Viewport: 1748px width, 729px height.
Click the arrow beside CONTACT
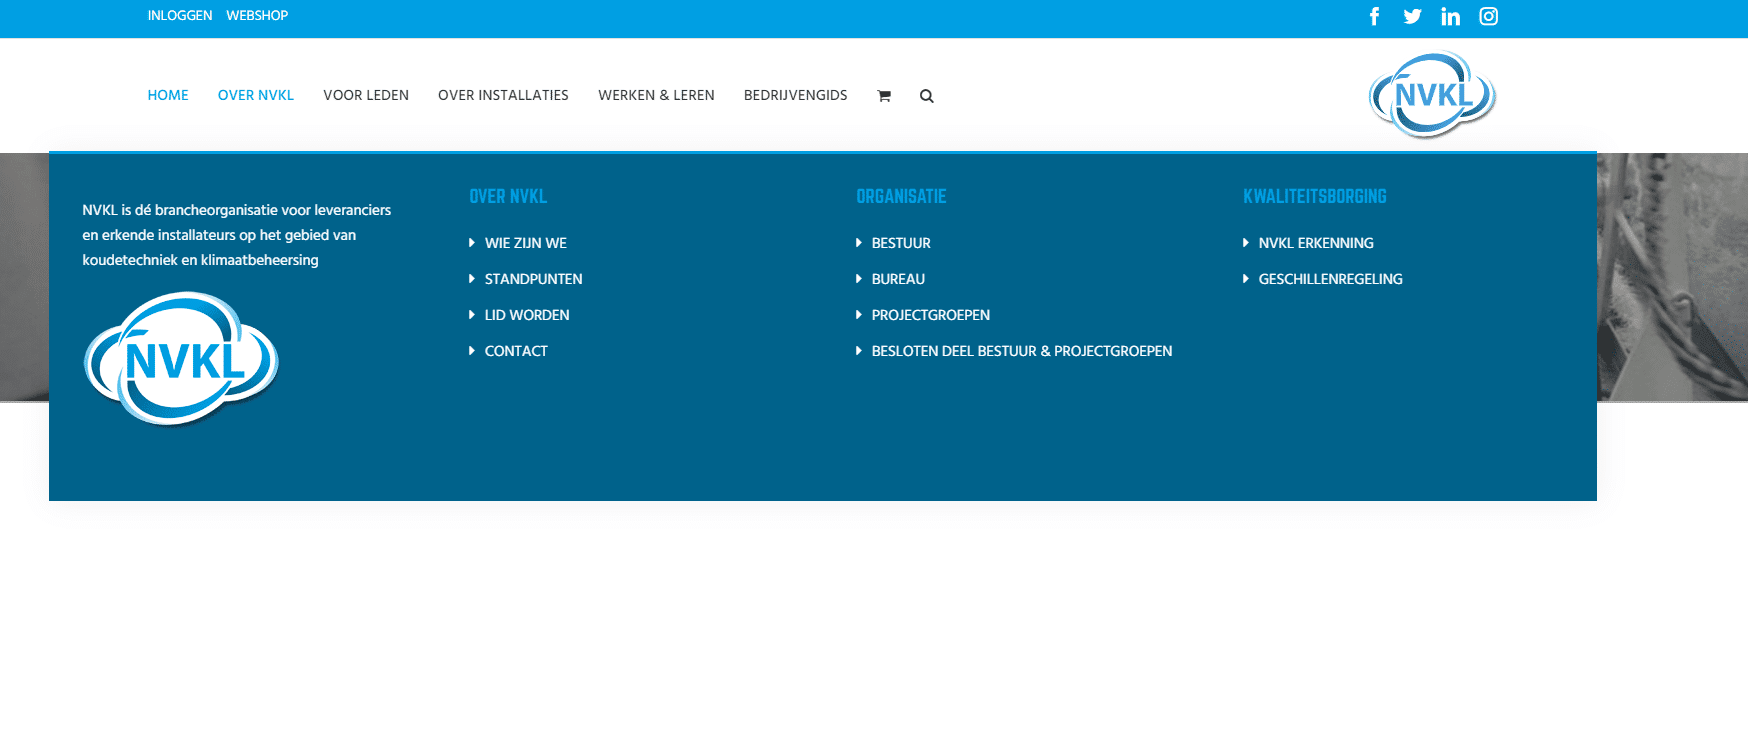pyautogui.click(x=472, y=351)
